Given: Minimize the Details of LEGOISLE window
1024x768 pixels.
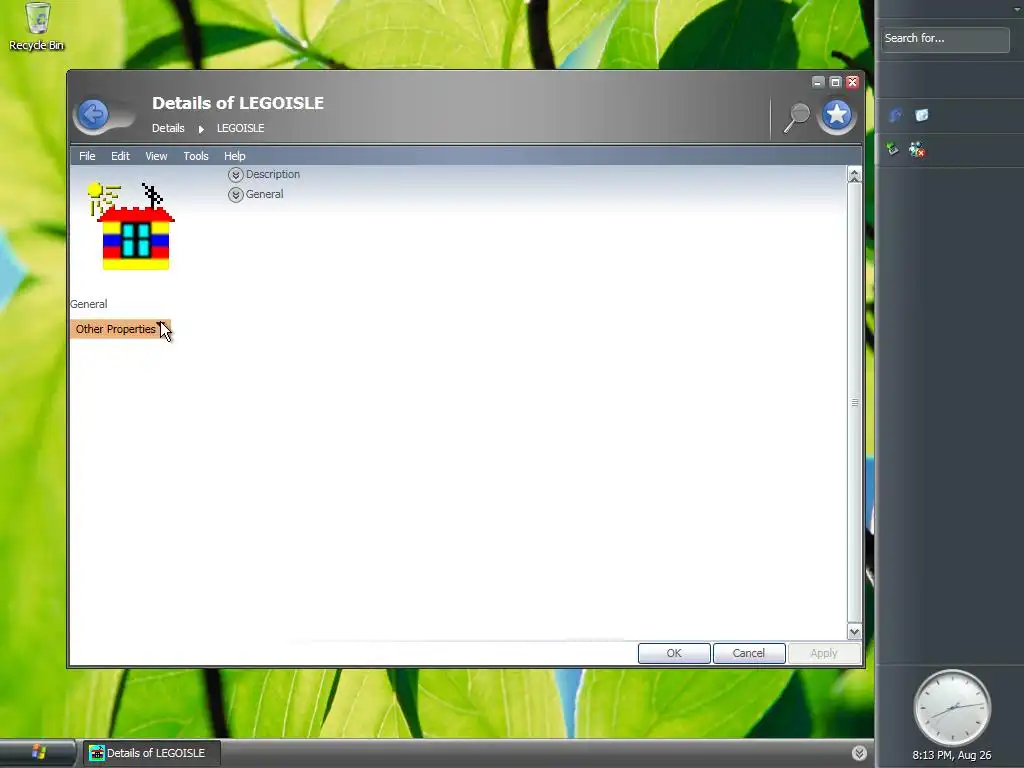Looking at the screenshot, I should pyautogui.click(x=818, y=82).
